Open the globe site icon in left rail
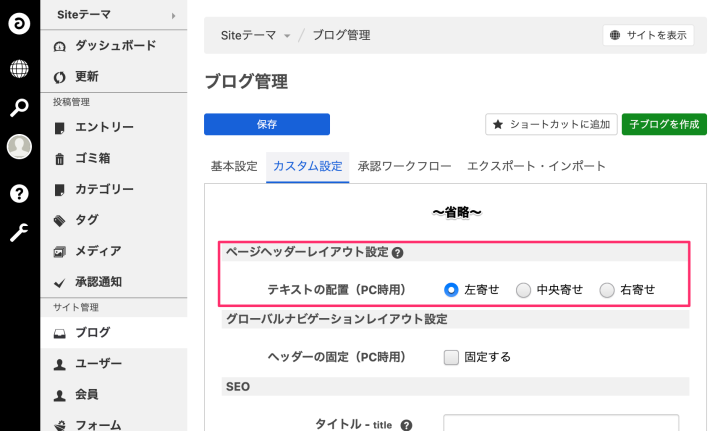This screenshot has height=431, width=723. pyautogui.click(x=19, y=69)
